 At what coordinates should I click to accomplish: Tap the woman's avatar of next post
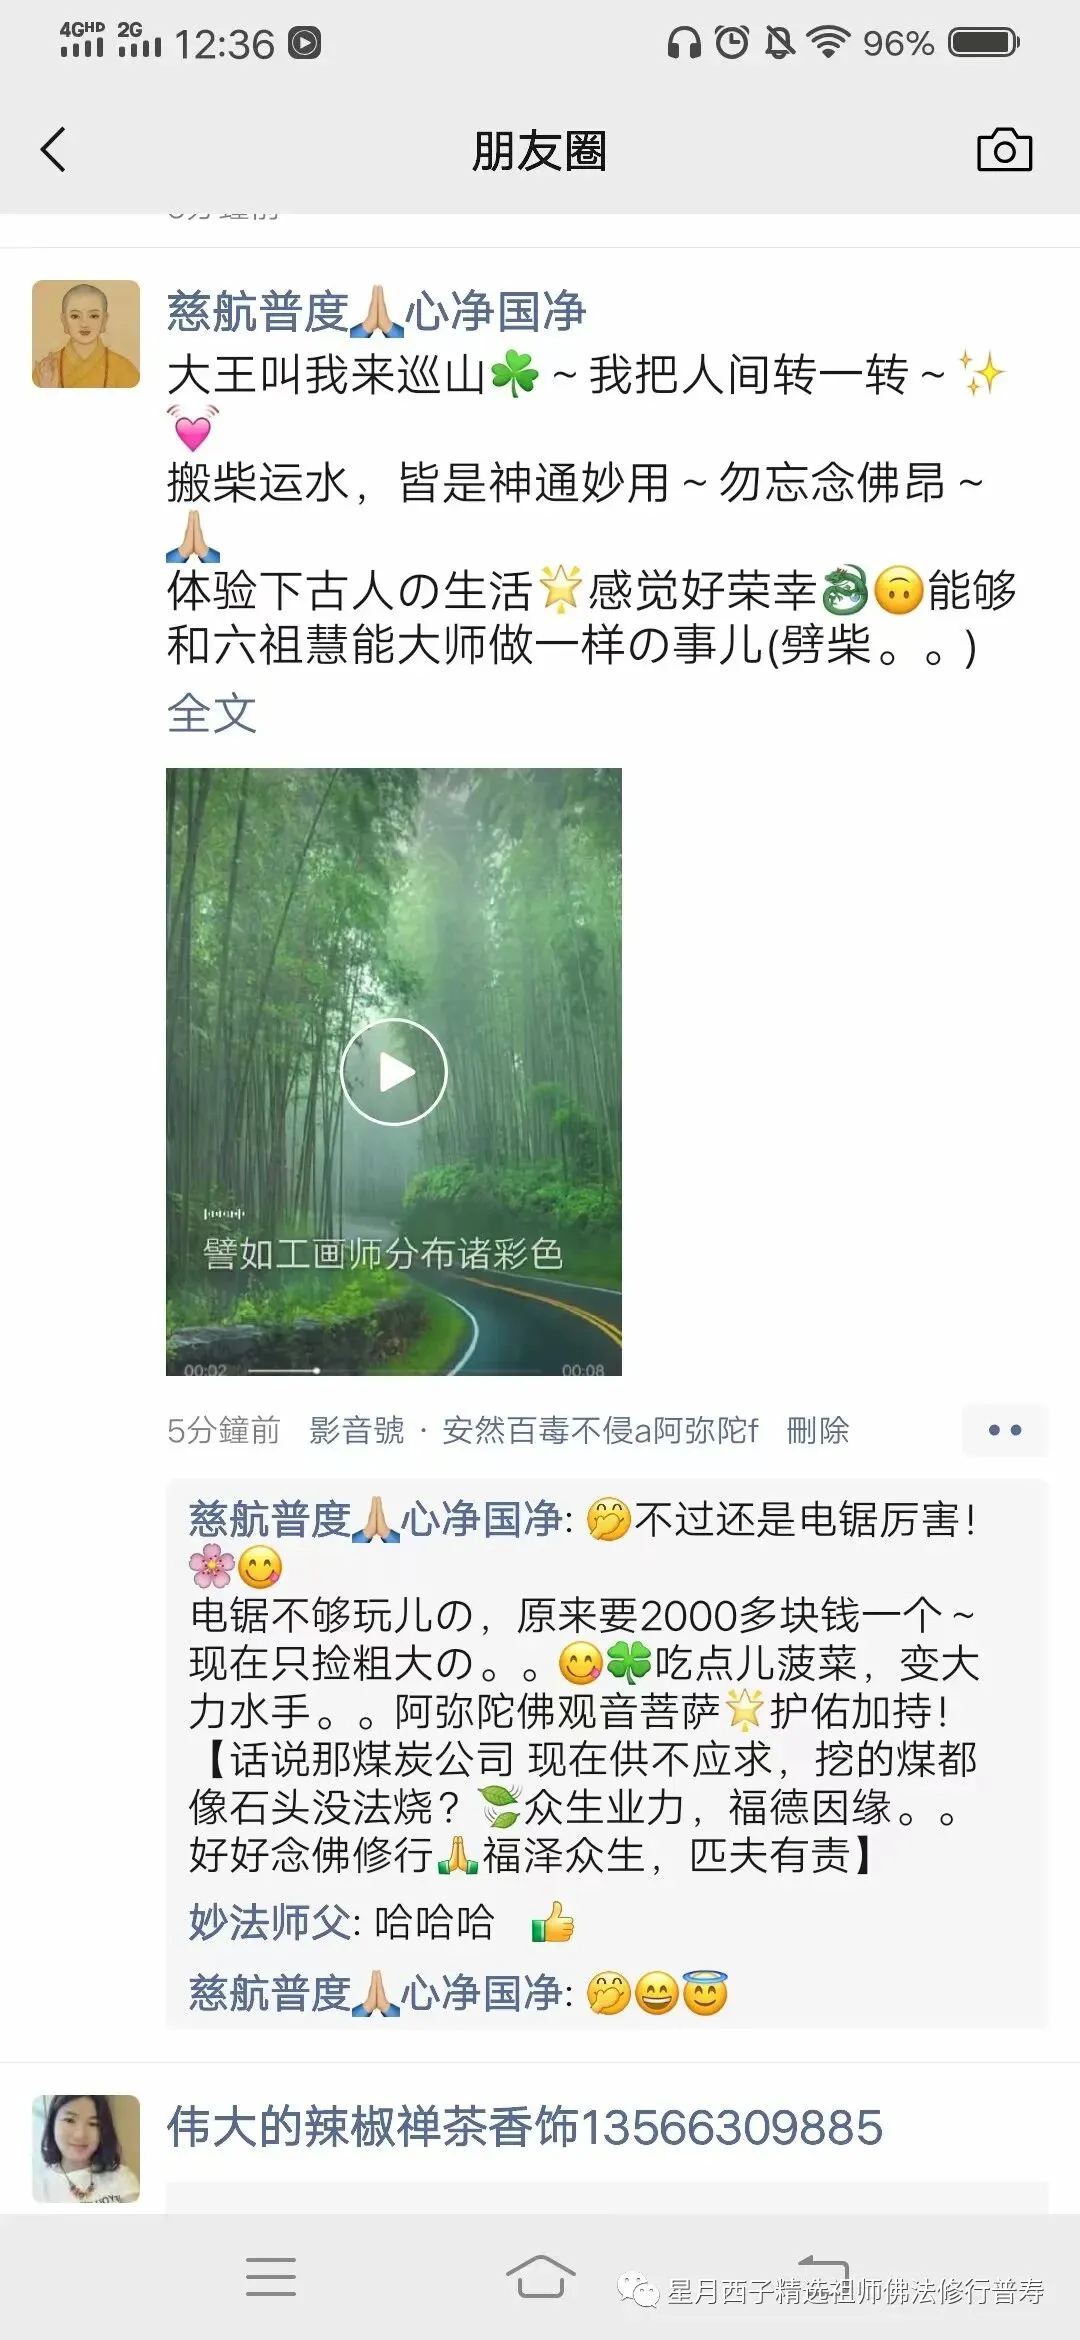86,2149
